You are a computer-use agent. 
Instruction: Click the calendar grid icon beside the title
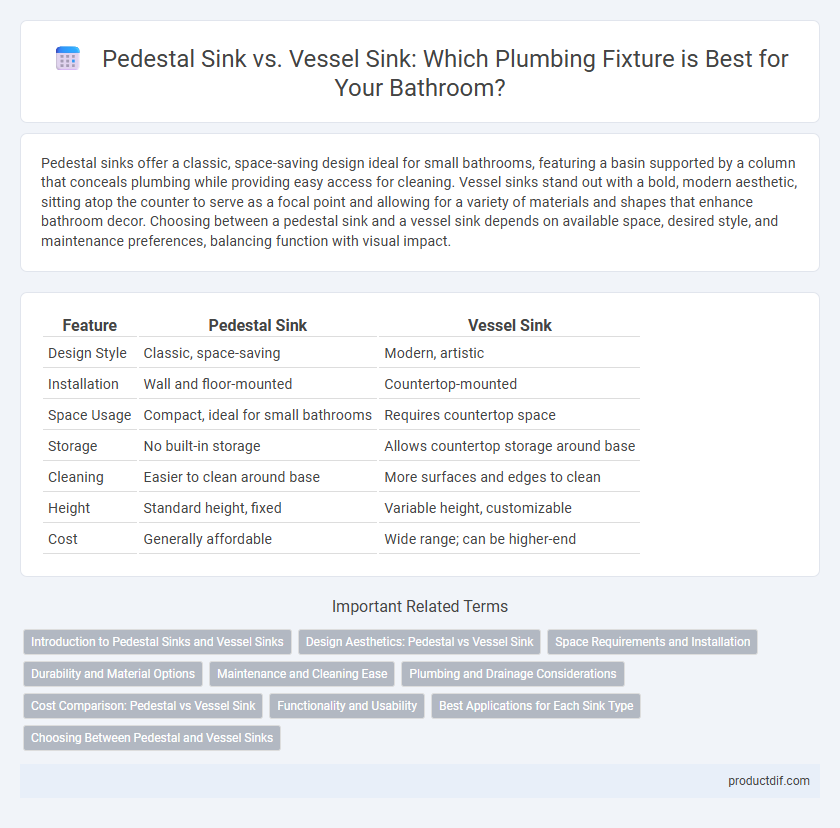tap(68, 58)
